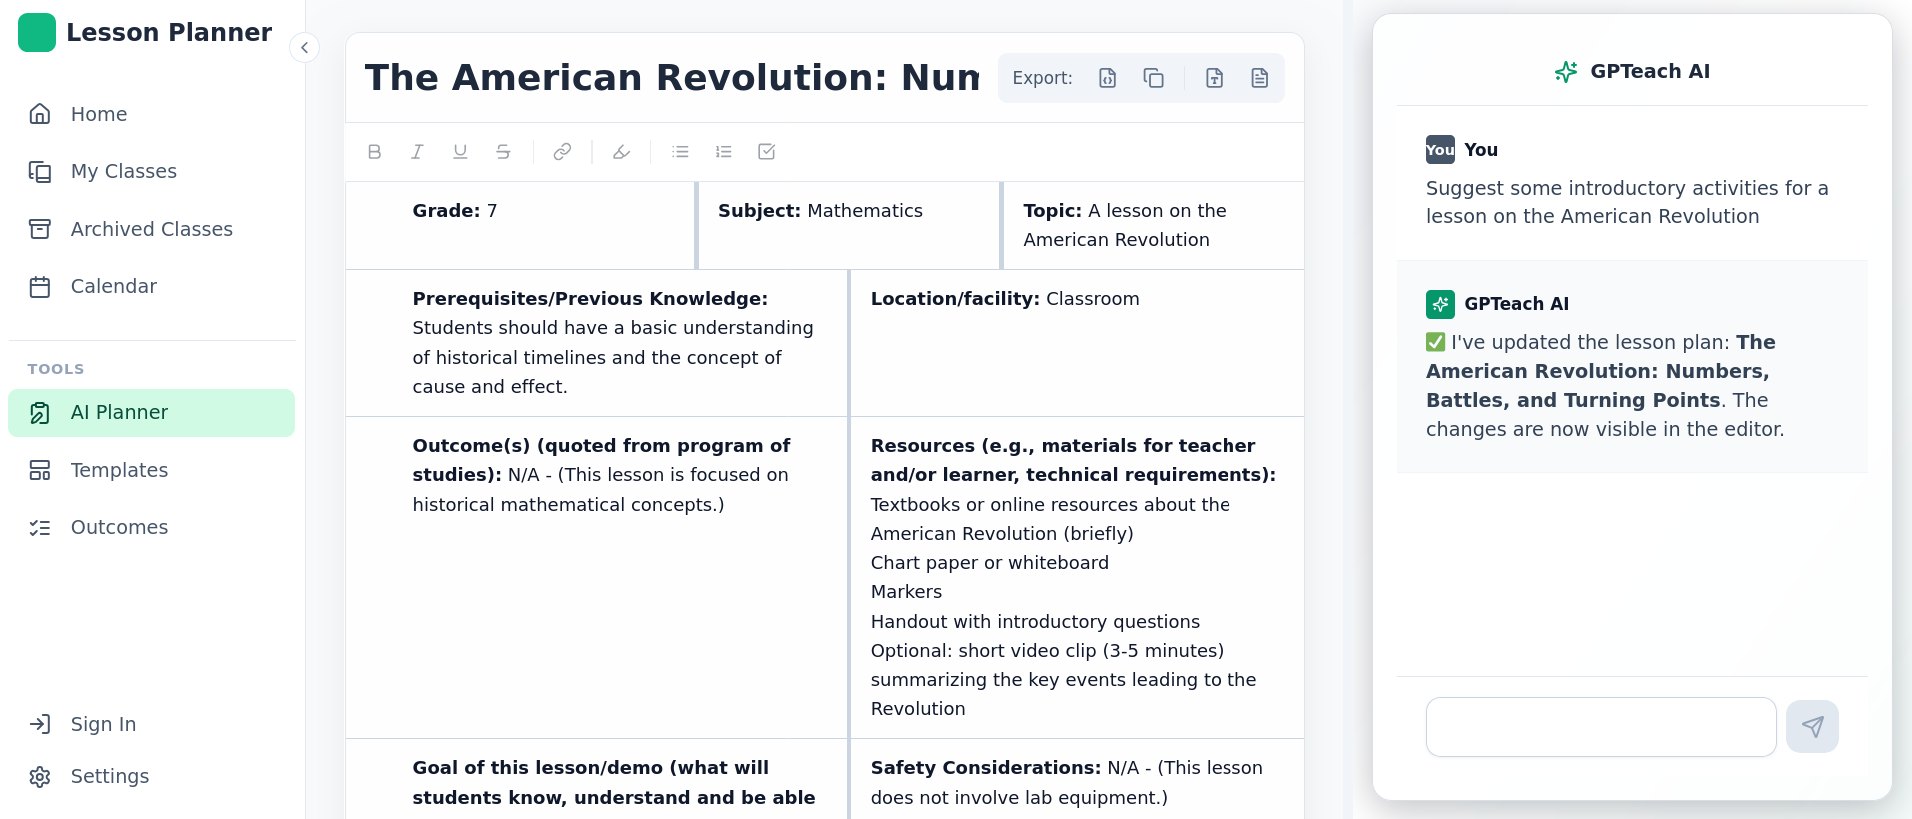Image resolution: width=1912 pixels, height=819 pixels.
Task: Click the 'Topic: A lesson on the American Revolution' cell
Action: (1154, 225)
